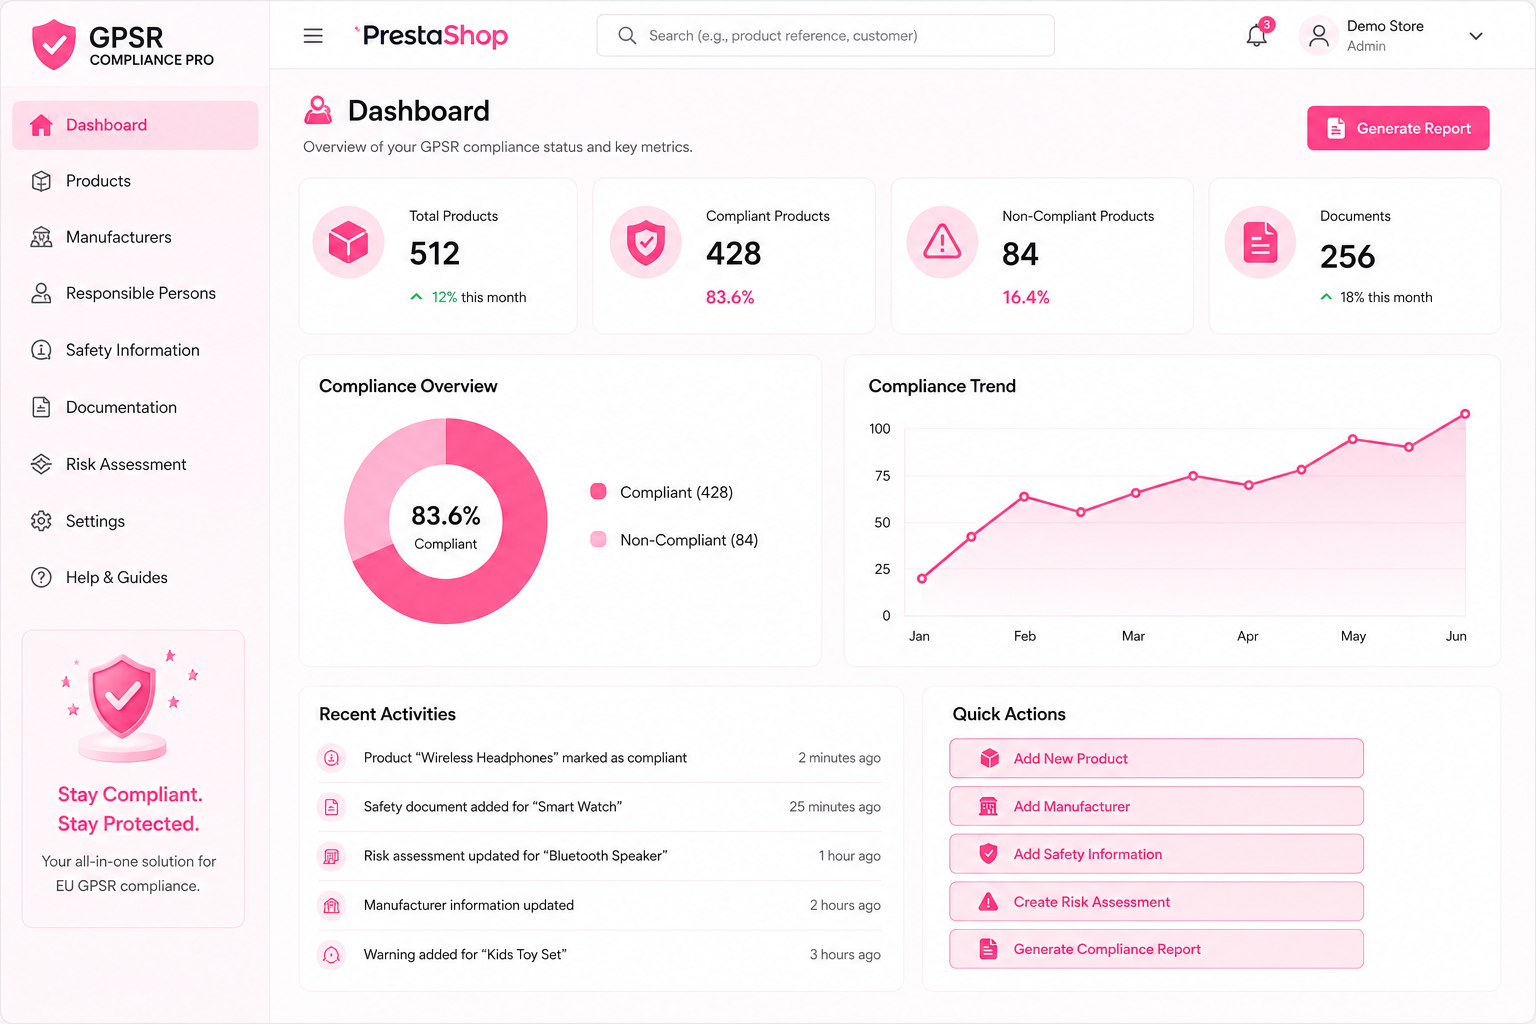
Task: Click the Settings gear icon
Action: (x=41, y=521)
